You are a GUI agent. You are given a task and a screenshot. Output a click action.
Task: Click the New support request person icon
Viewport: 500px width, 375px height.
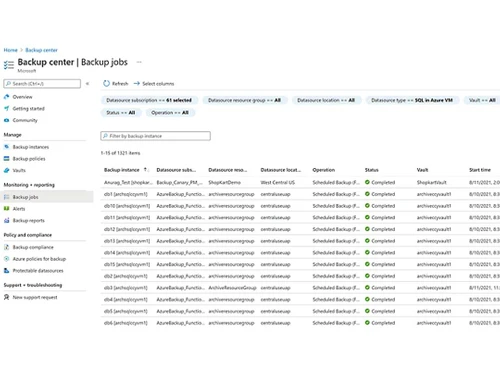(x=6, y=297)
